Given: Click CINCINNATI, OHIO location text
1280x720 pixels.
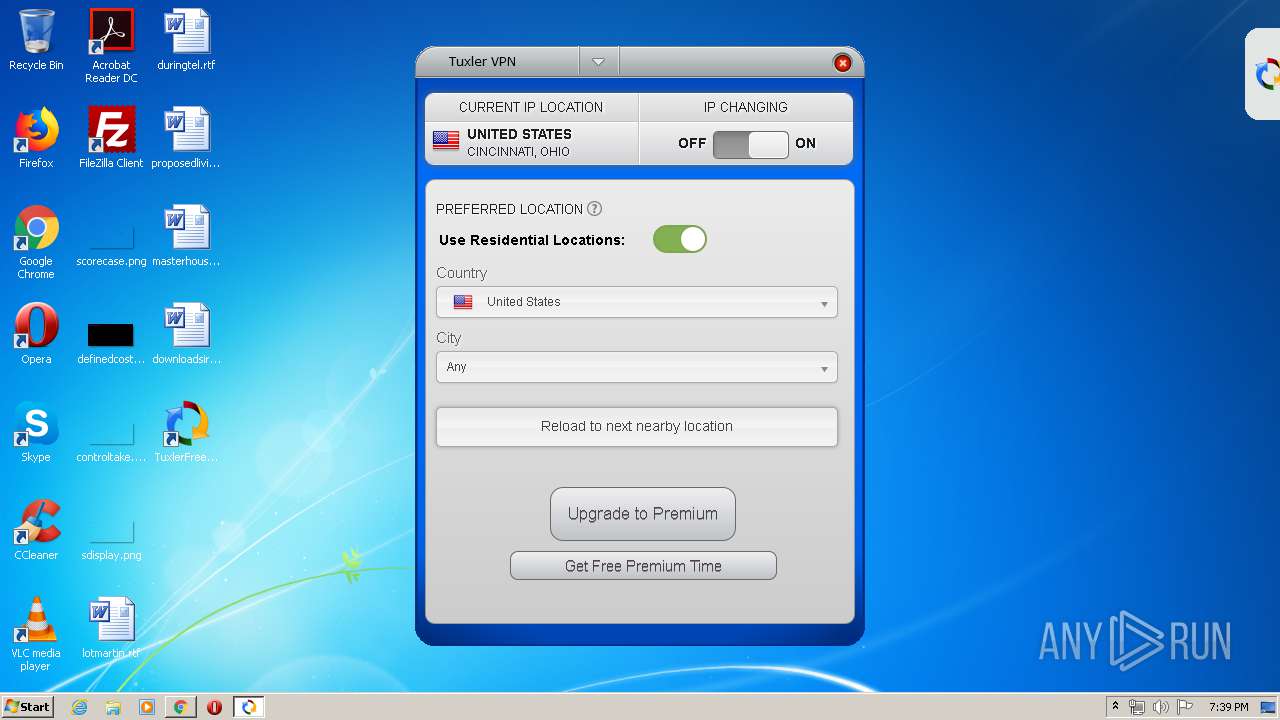Looking at the screenshot, I should pyautogui.click(x=518, y=152).
